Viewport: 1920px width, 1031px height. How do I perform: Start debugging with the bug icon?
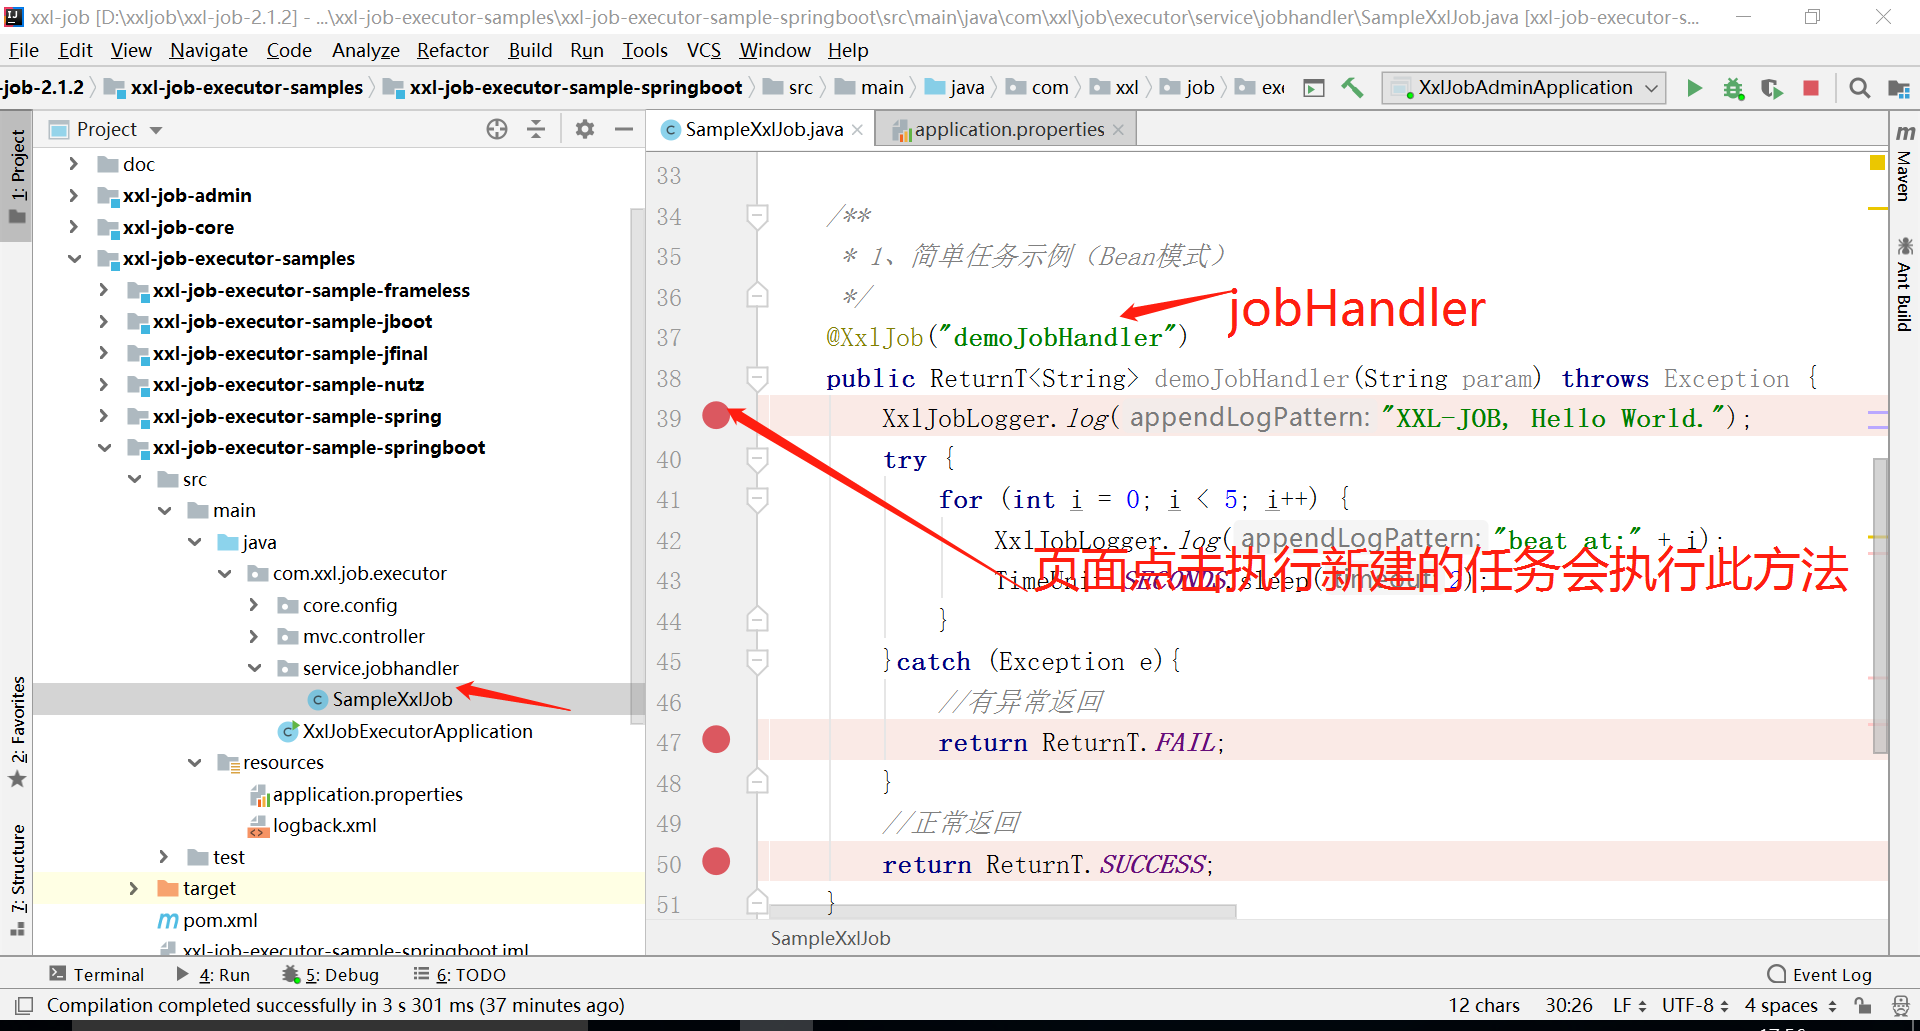[x=1733, y=88]
